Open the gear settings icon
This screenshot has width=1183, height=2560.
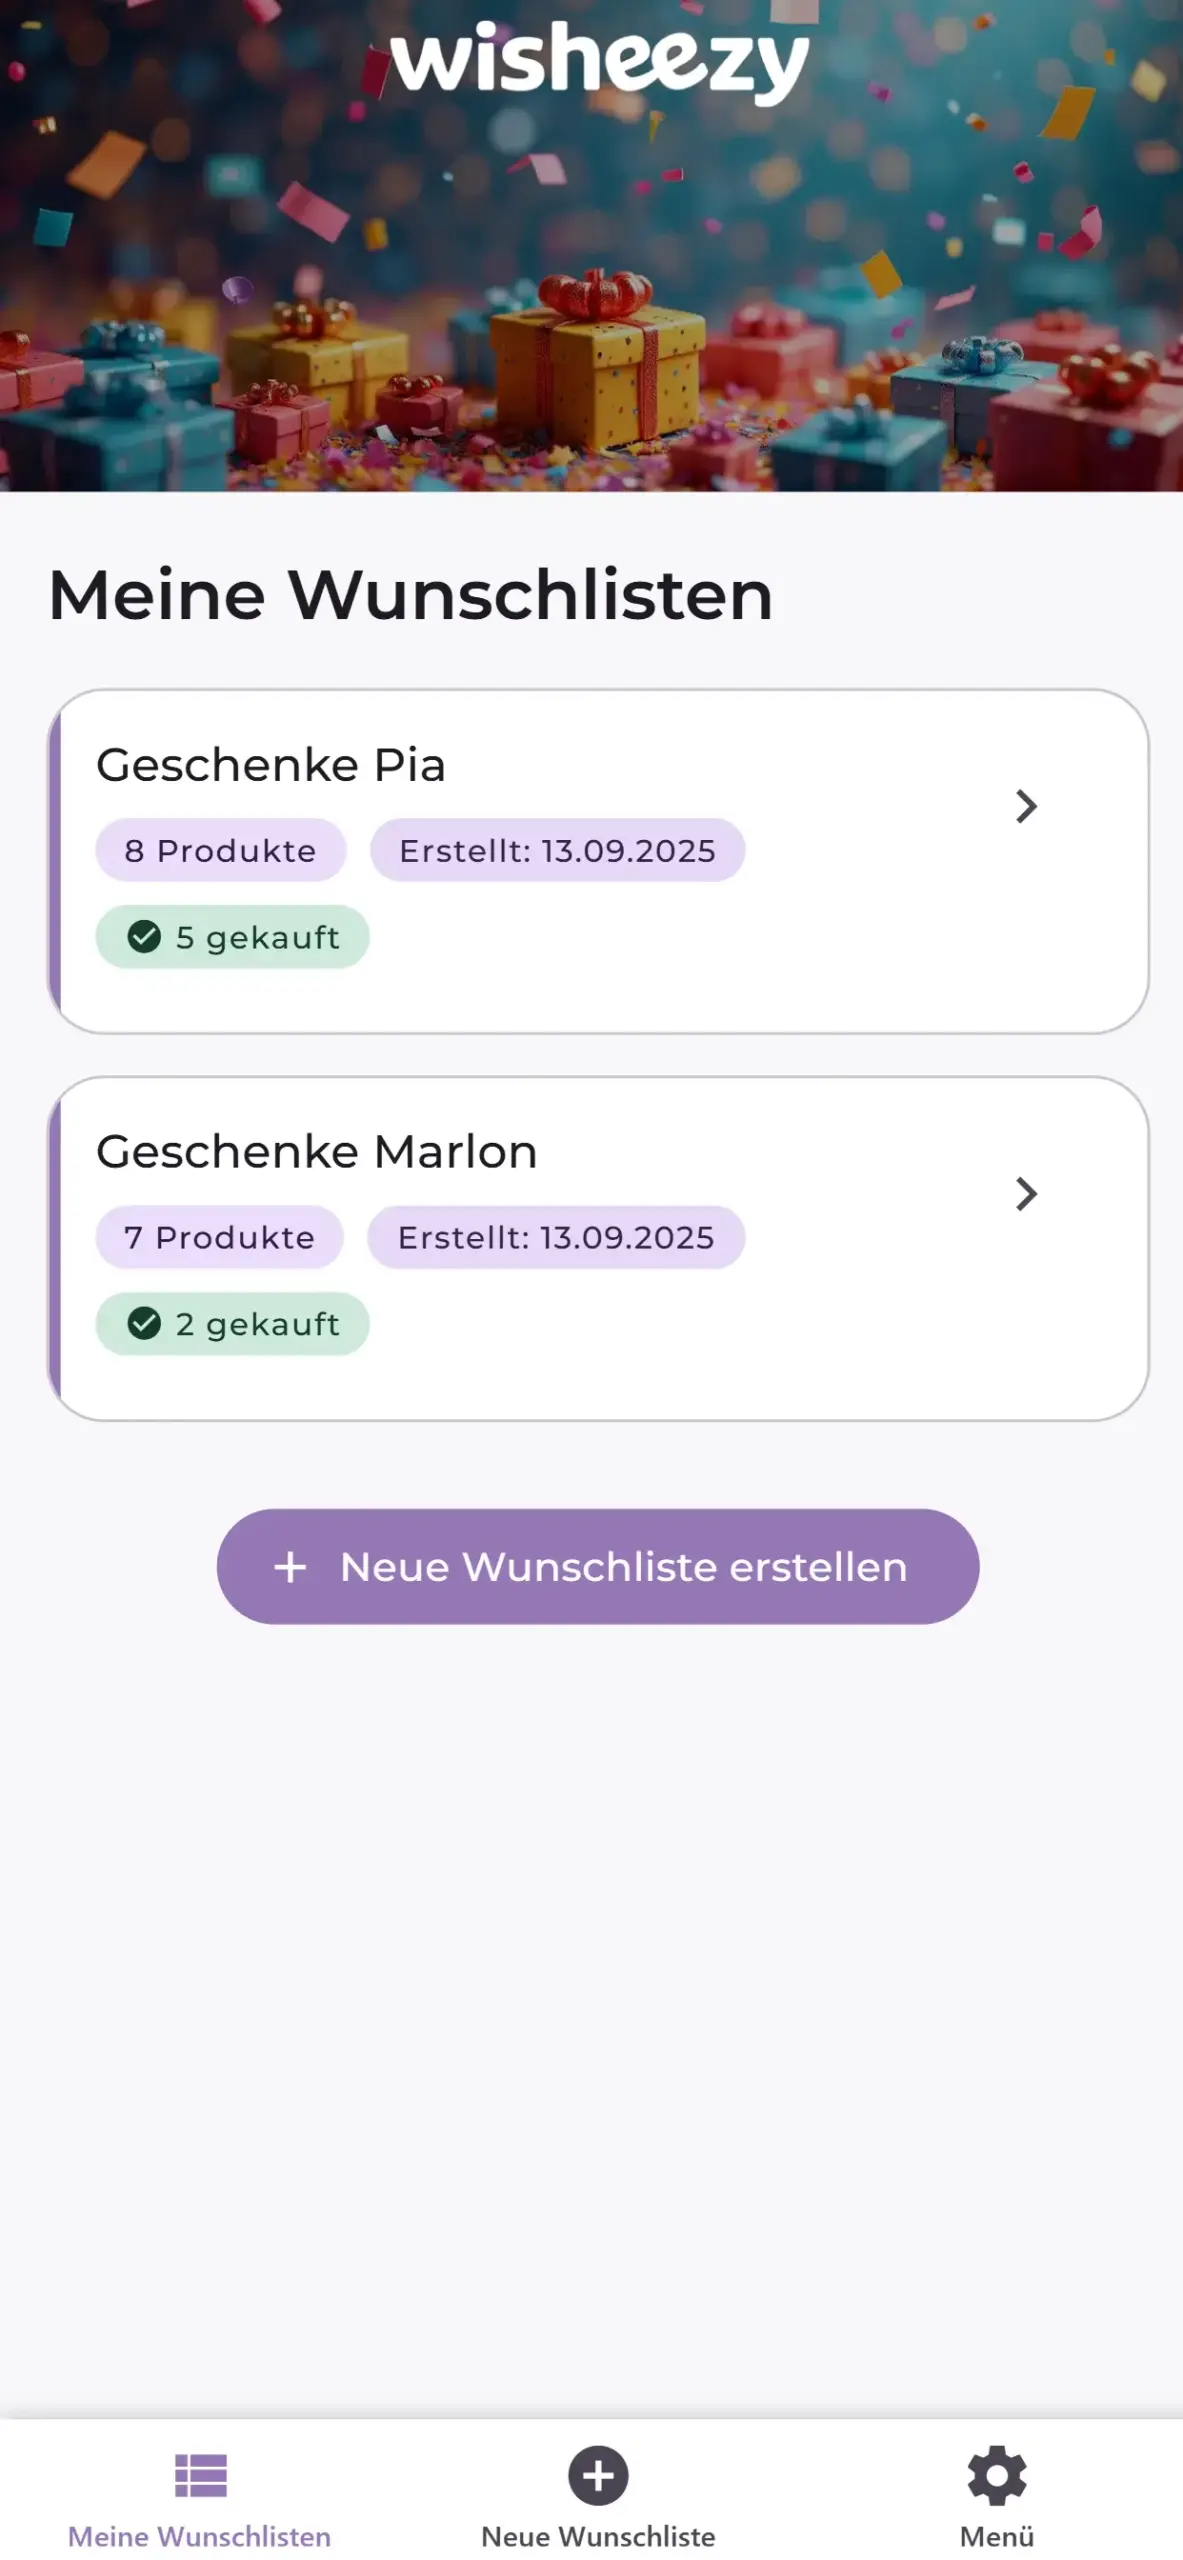pyautogui.click(x=996, y=2475)
